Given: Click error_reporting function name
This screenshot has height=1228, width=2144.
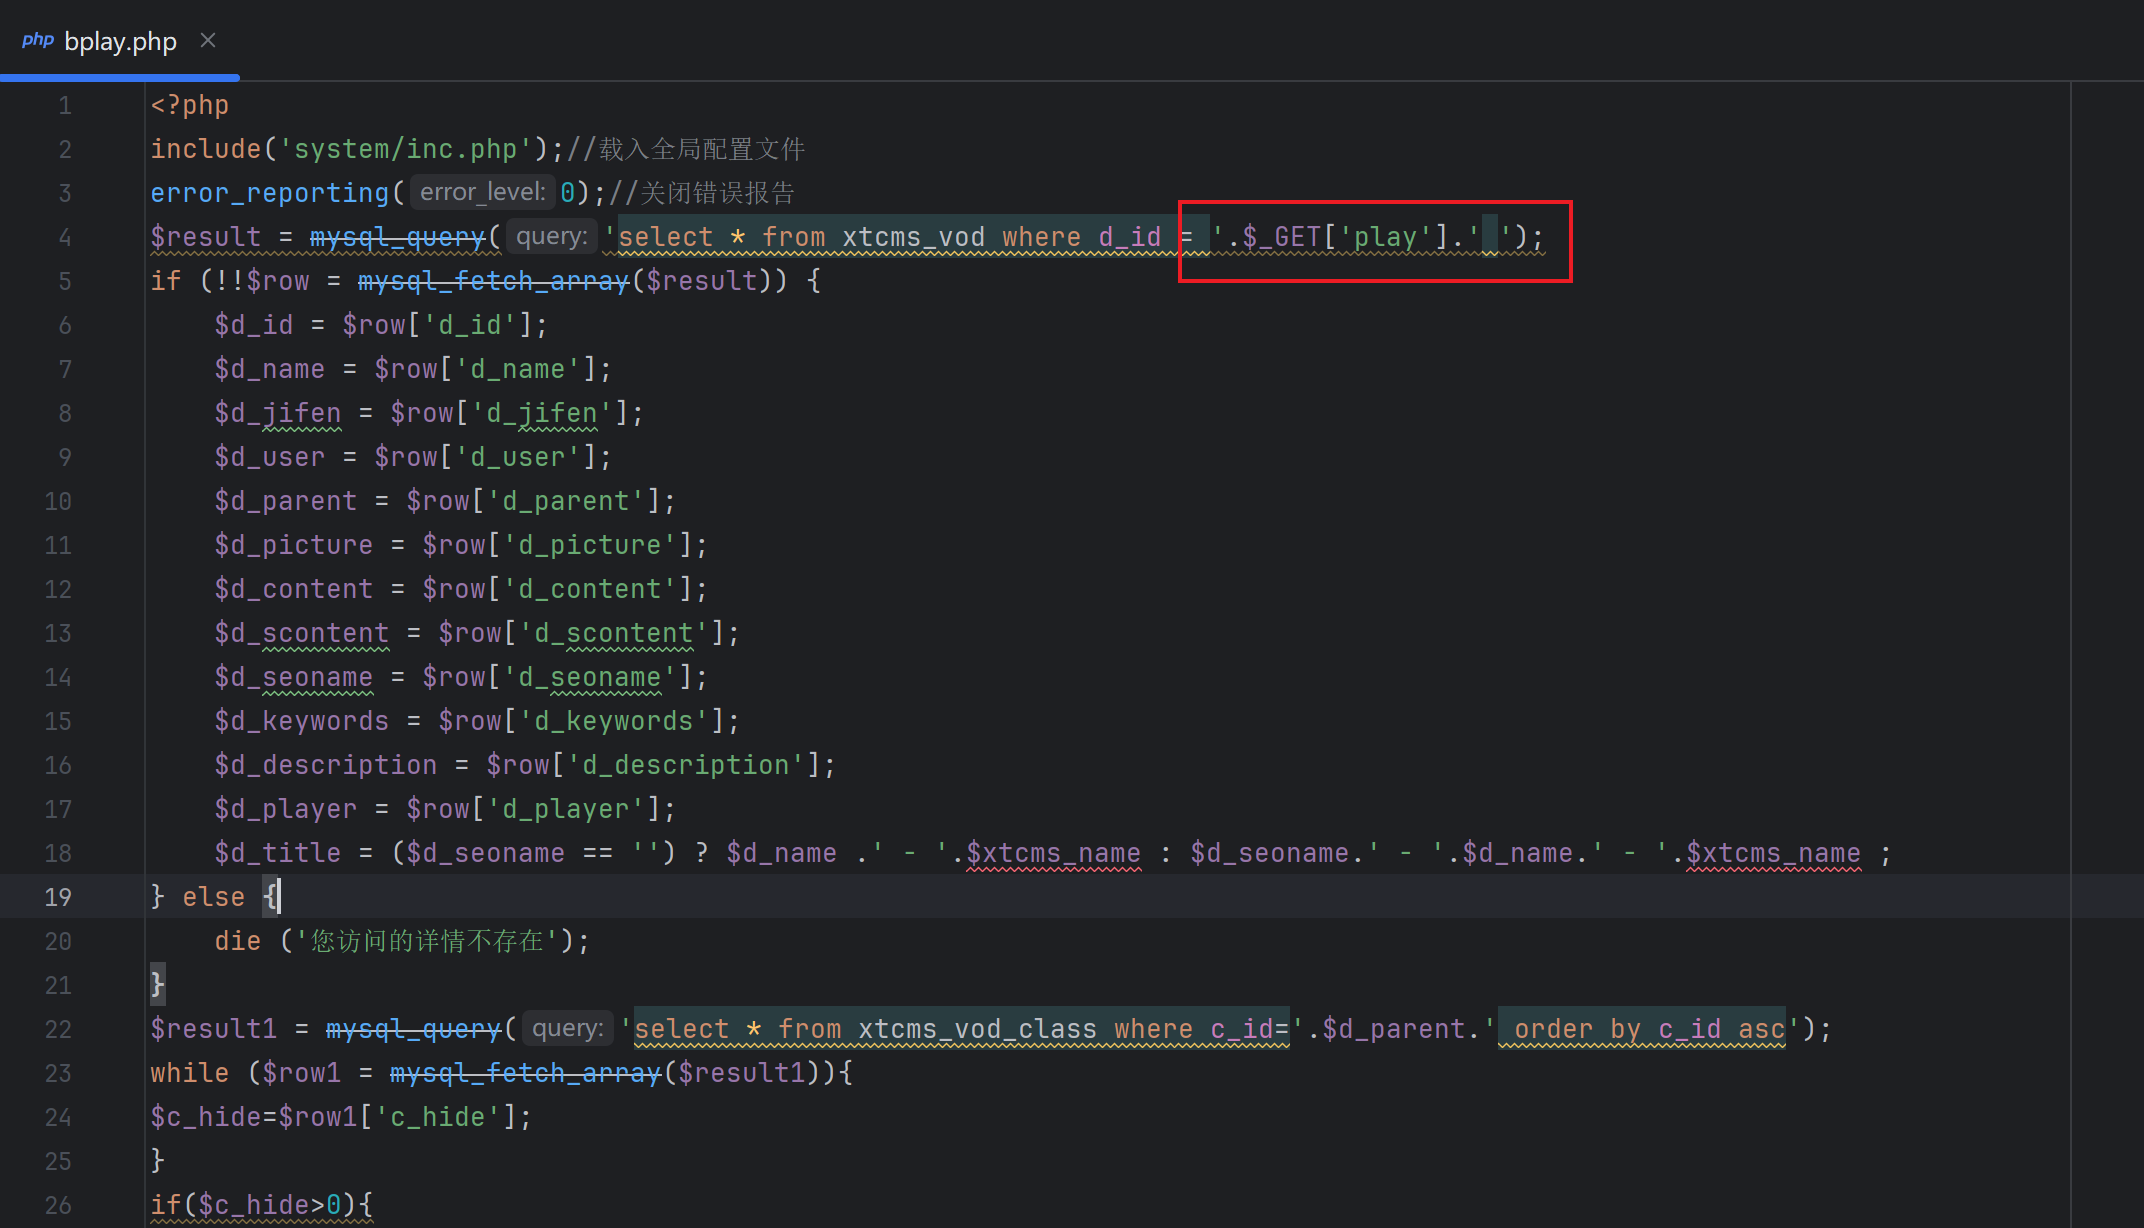Looking at the screenshot, I should pos(270,193).
